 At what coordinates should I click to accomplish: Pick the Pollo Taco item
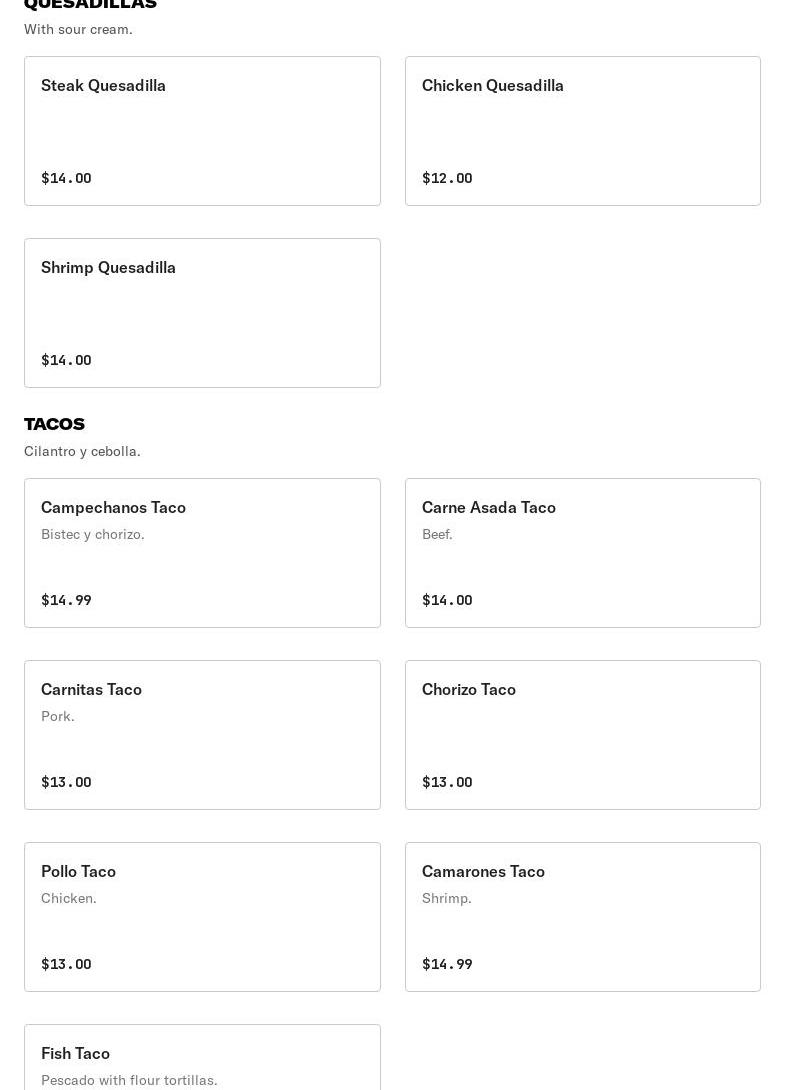(x=202, y=917)
